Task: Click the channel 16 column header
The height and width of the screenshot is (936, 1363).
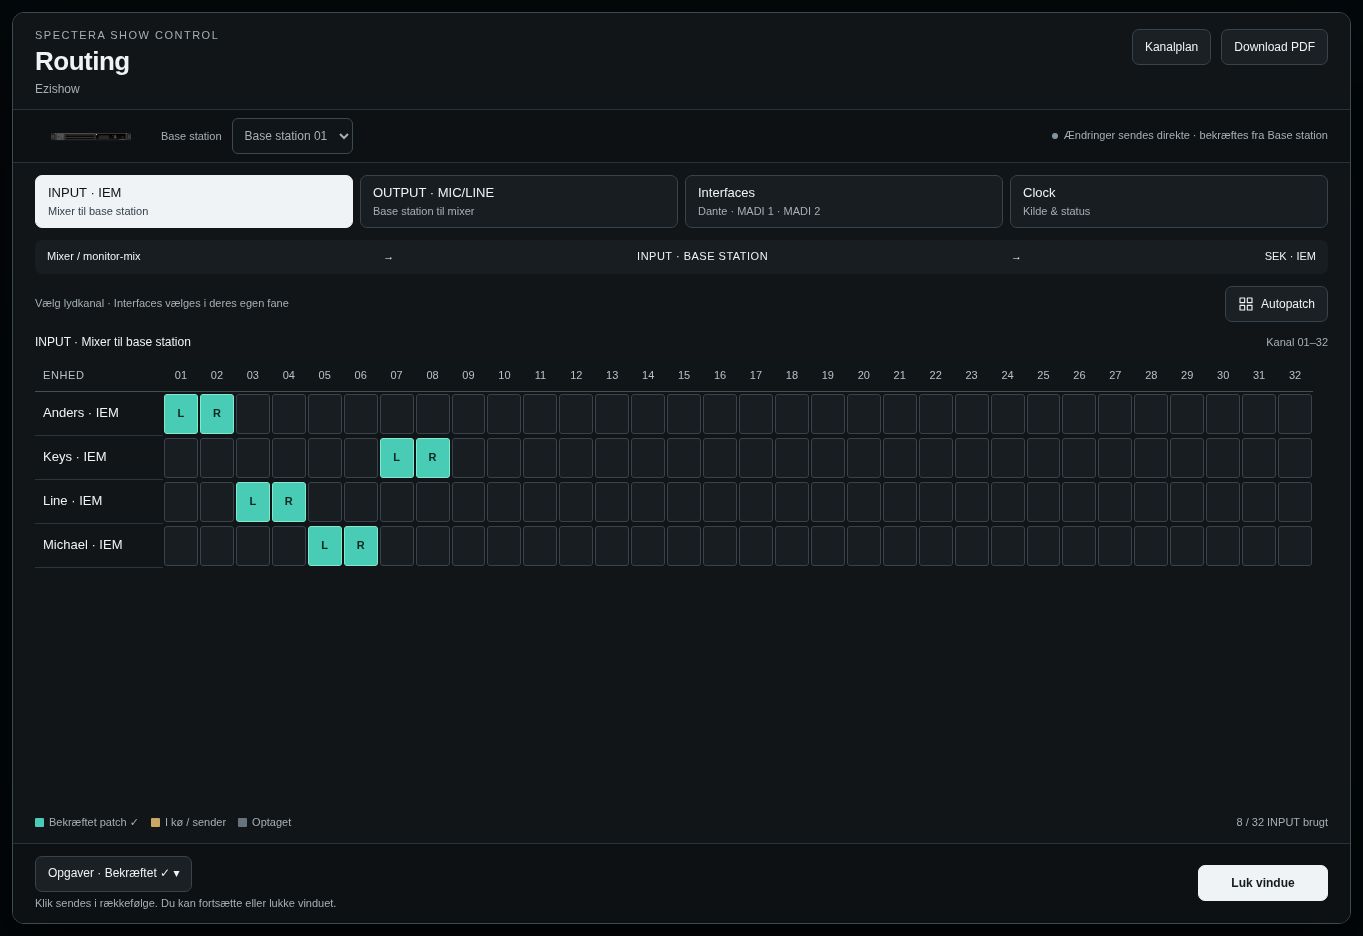Action: (720, 375)
